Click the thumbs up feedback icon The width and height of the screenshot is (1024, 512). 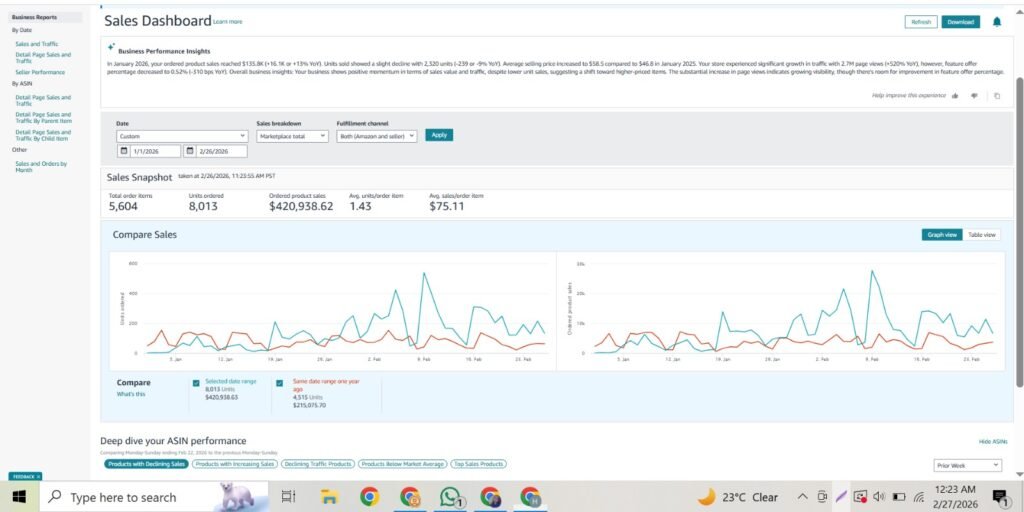(x=955, y=96)
